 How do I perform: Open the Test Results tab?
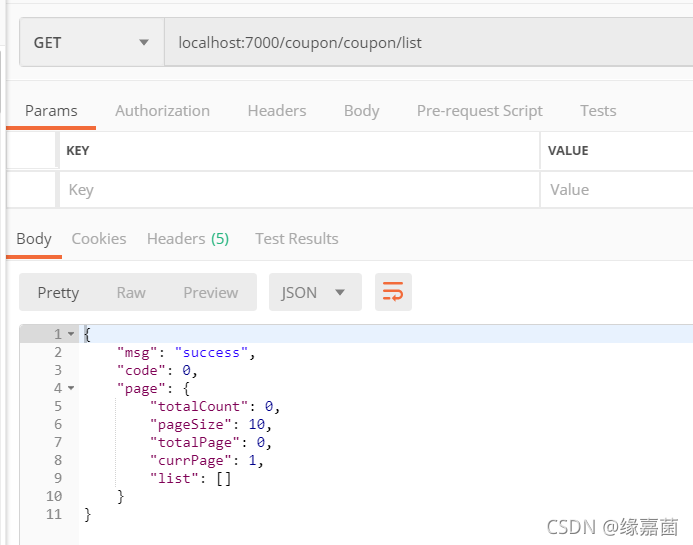(x=297, y=239)
